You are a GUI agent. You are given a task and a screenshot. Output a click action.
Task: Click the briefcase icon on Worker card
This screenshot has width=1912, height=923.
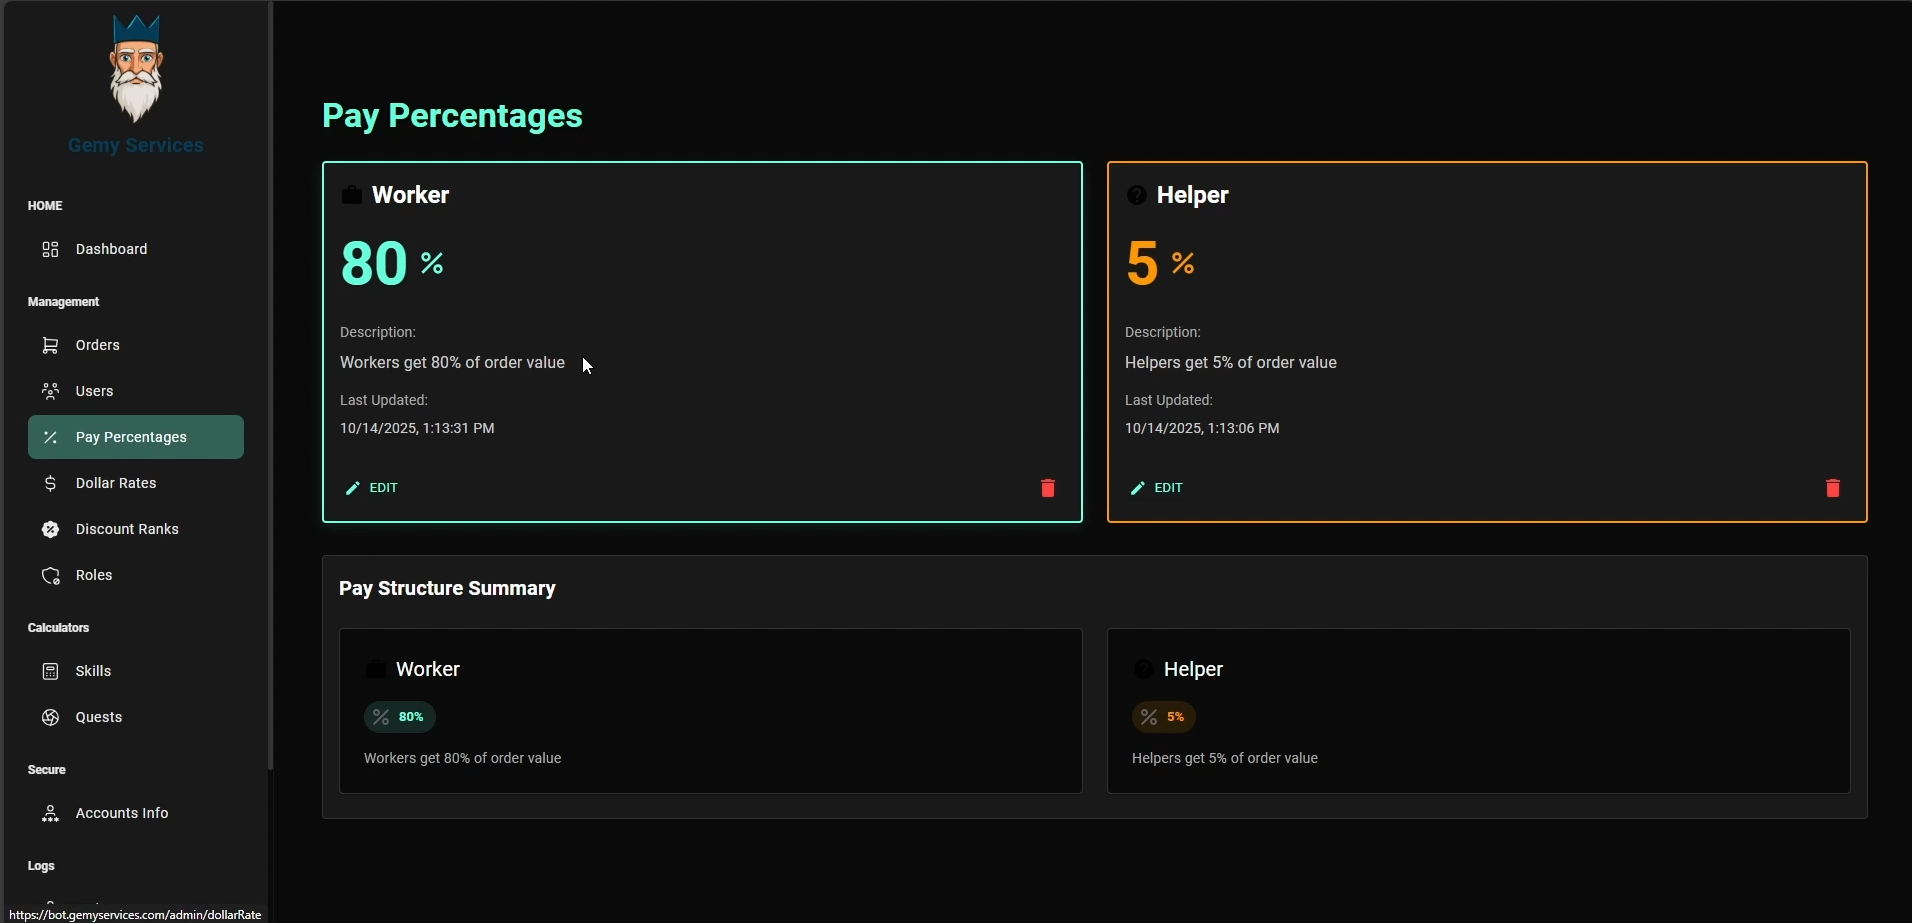pos(352,195)
